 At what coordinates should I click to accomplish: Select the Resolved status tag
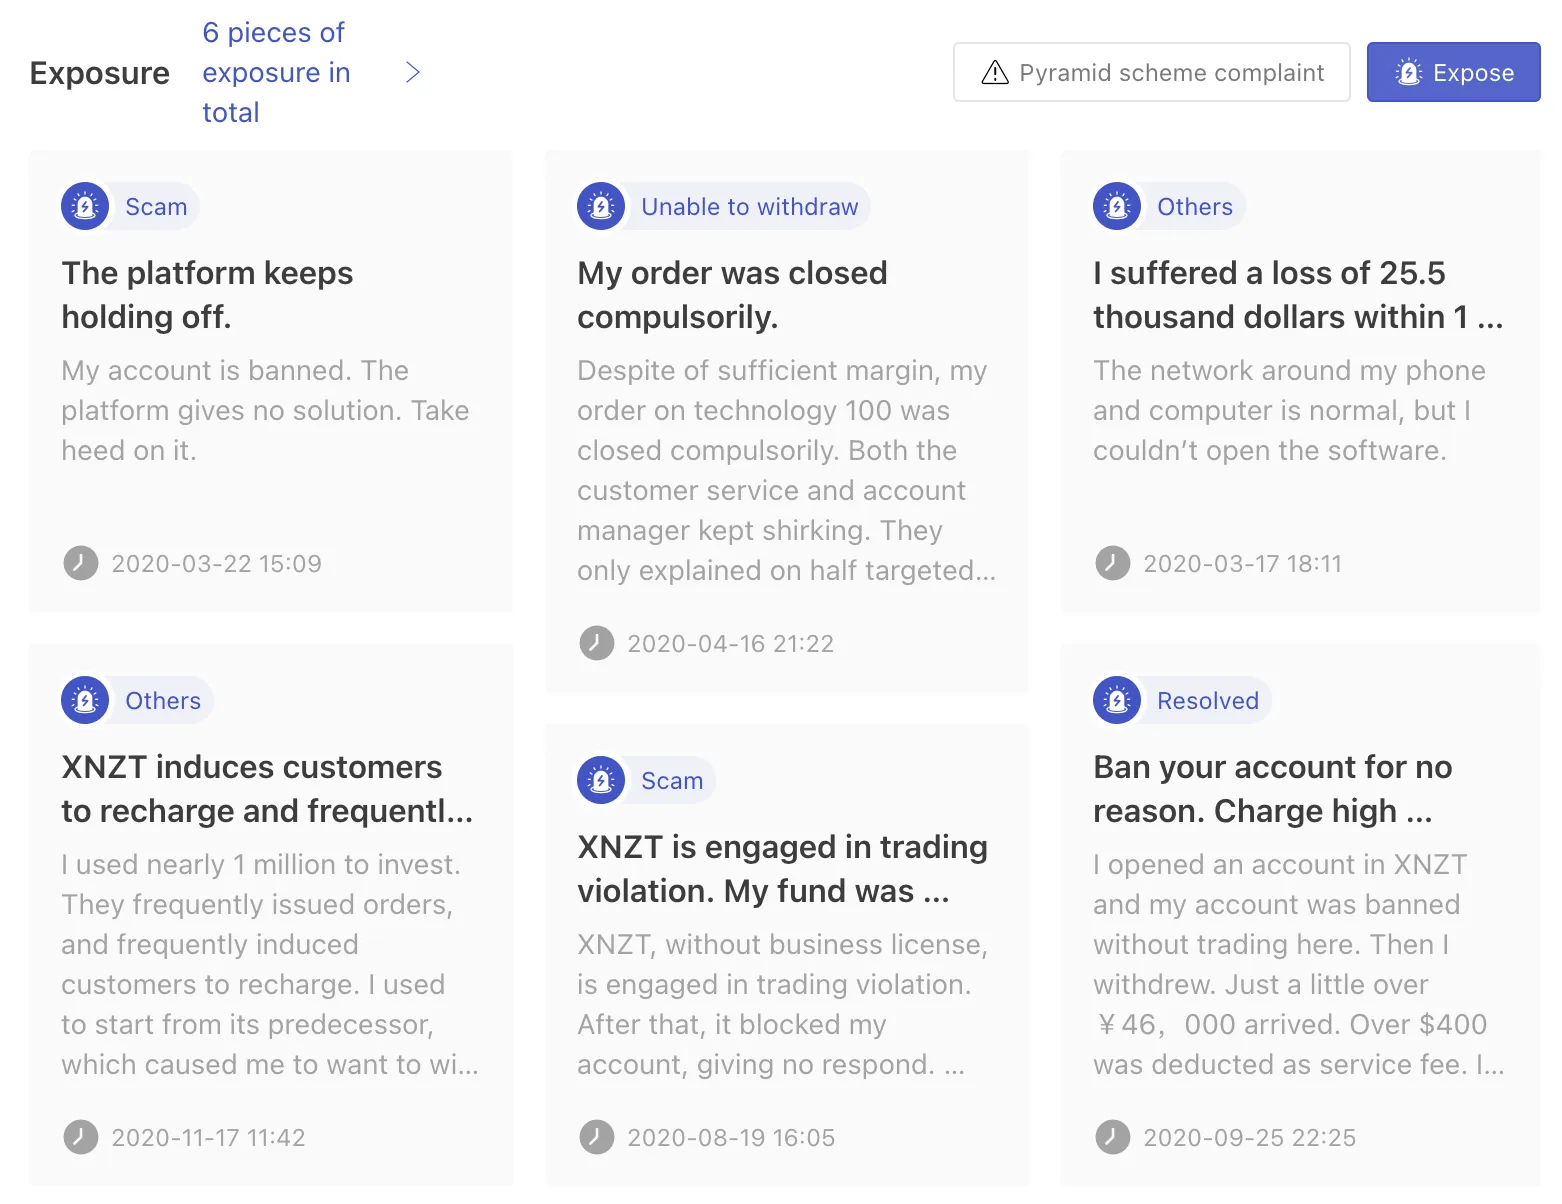(x=1207, y=700)
